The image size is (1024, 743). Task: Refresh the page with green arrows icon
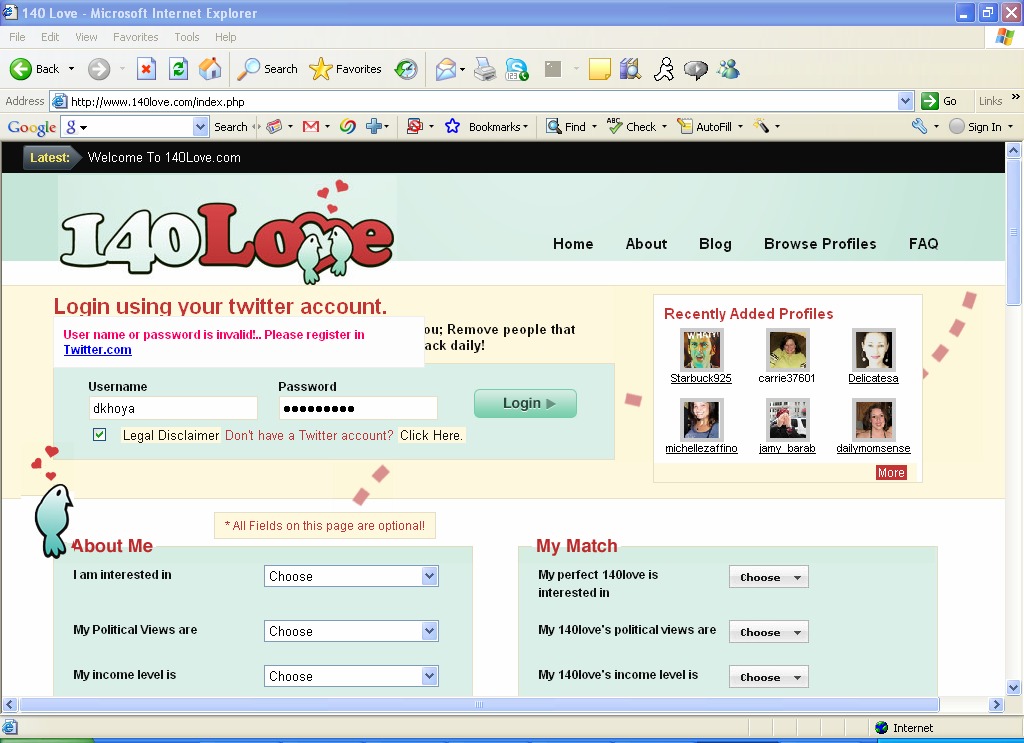click(x=178, y=69)
